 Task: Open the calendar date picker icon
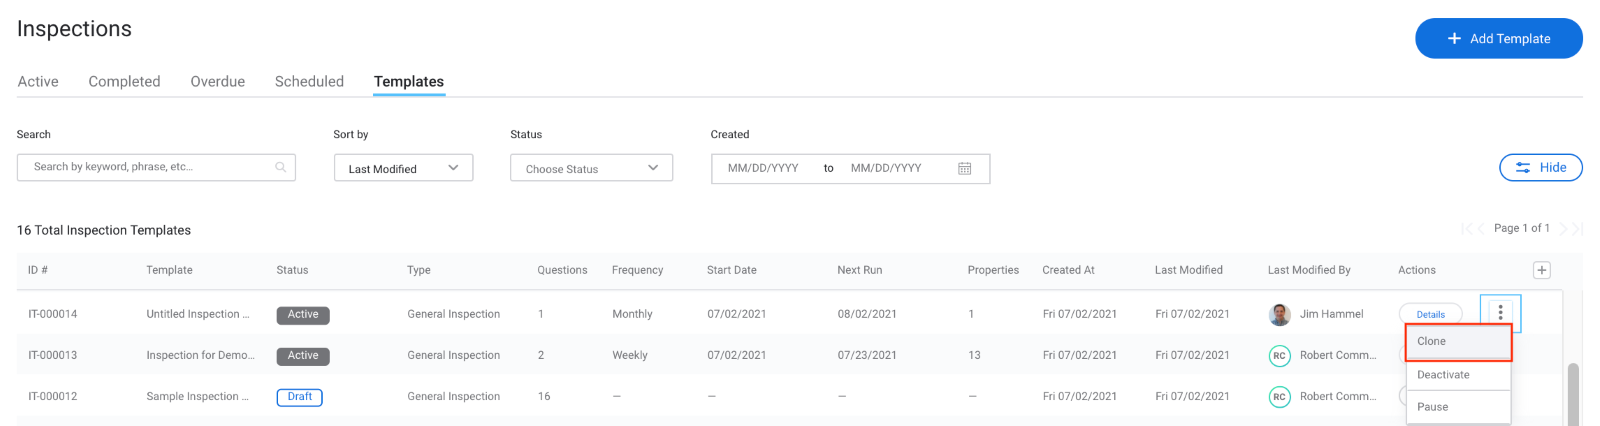click(x=965, y=168)
